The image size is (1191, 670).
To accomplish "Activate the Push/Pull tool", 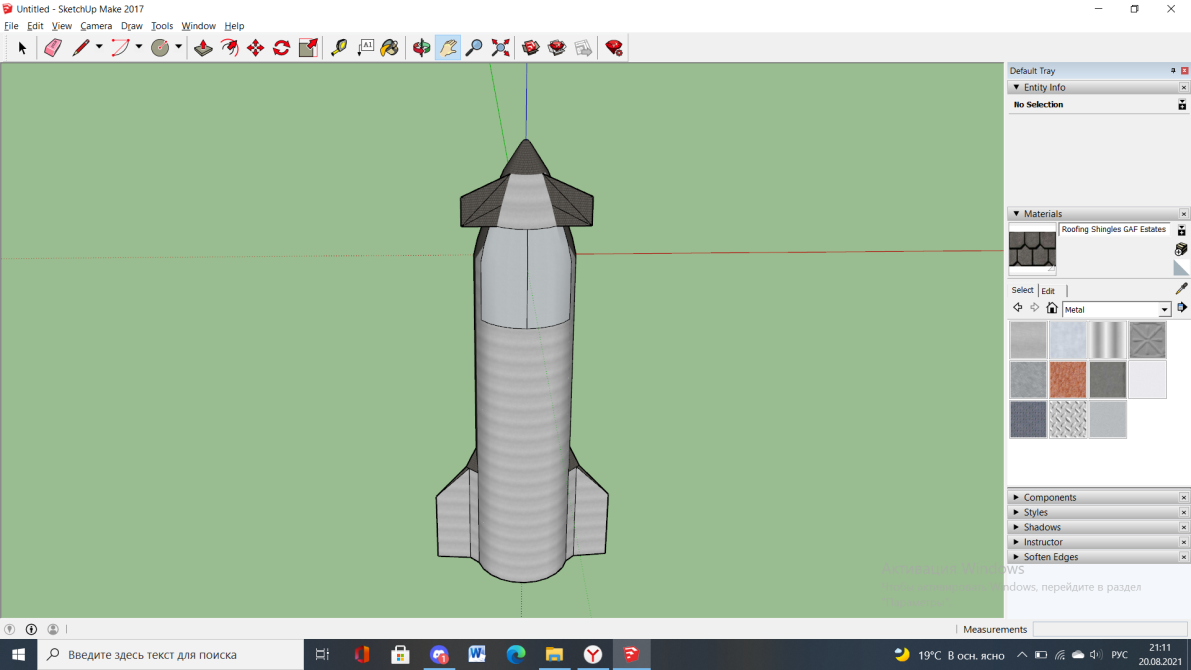I will tap(203, 48).
